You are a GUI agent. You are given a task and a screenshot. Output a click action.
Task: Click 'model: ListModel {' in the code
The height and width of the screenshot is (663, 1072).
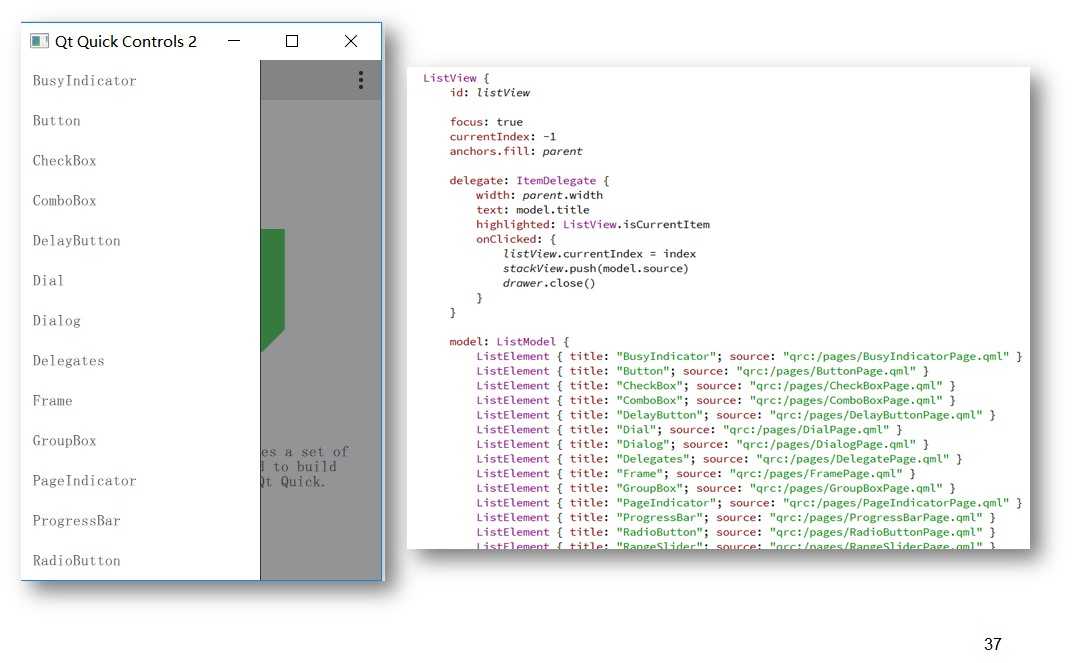pos(509,342)
